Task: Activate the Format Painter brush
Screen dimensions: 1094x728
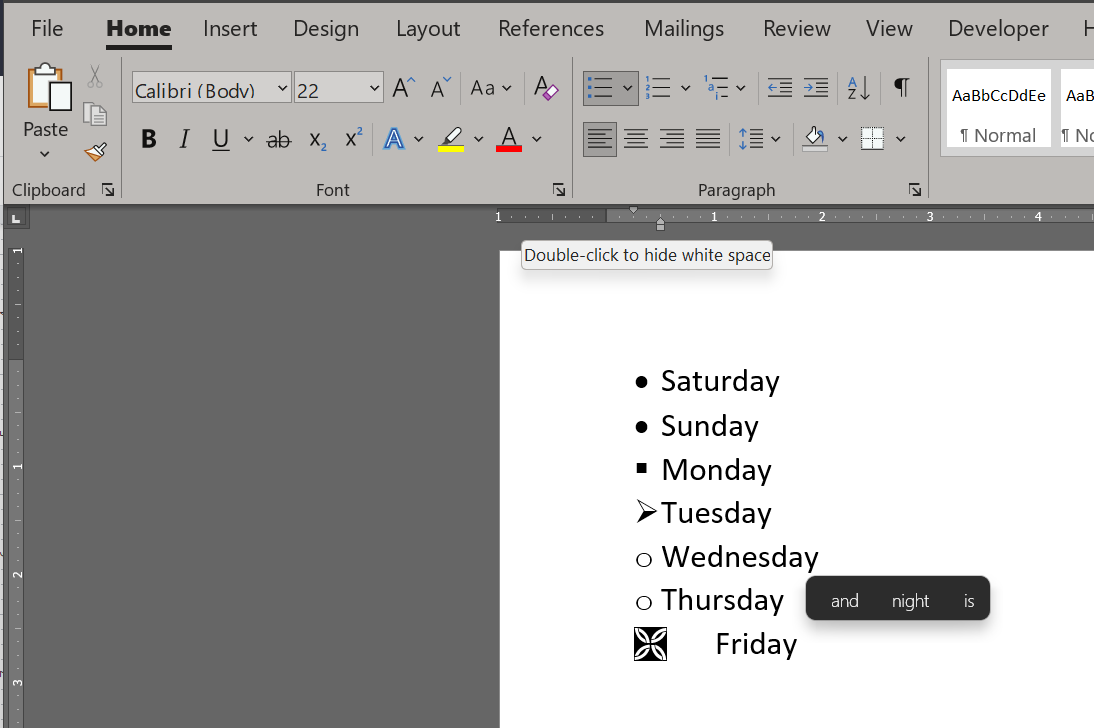Action: click(95, 151)
